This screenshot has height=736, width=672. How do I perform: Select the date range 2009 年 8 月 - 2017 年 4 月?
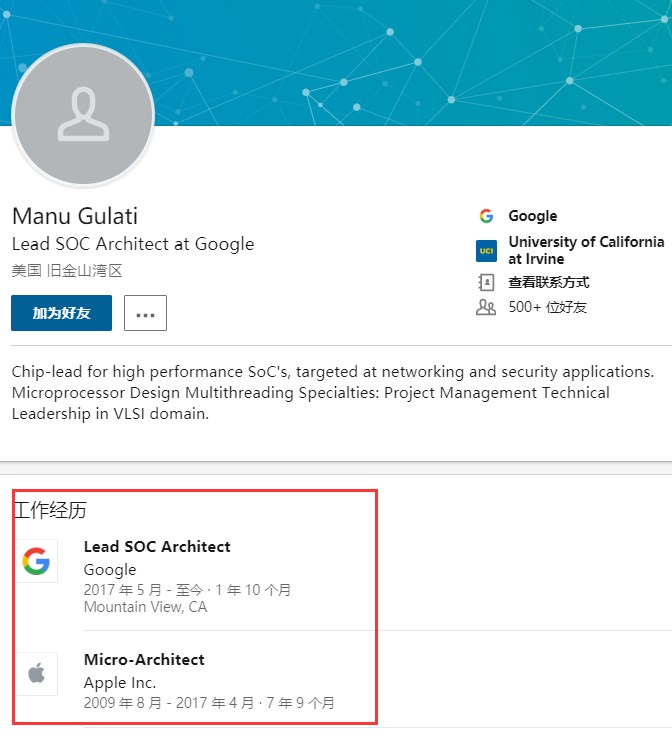[x=169, y=703]
